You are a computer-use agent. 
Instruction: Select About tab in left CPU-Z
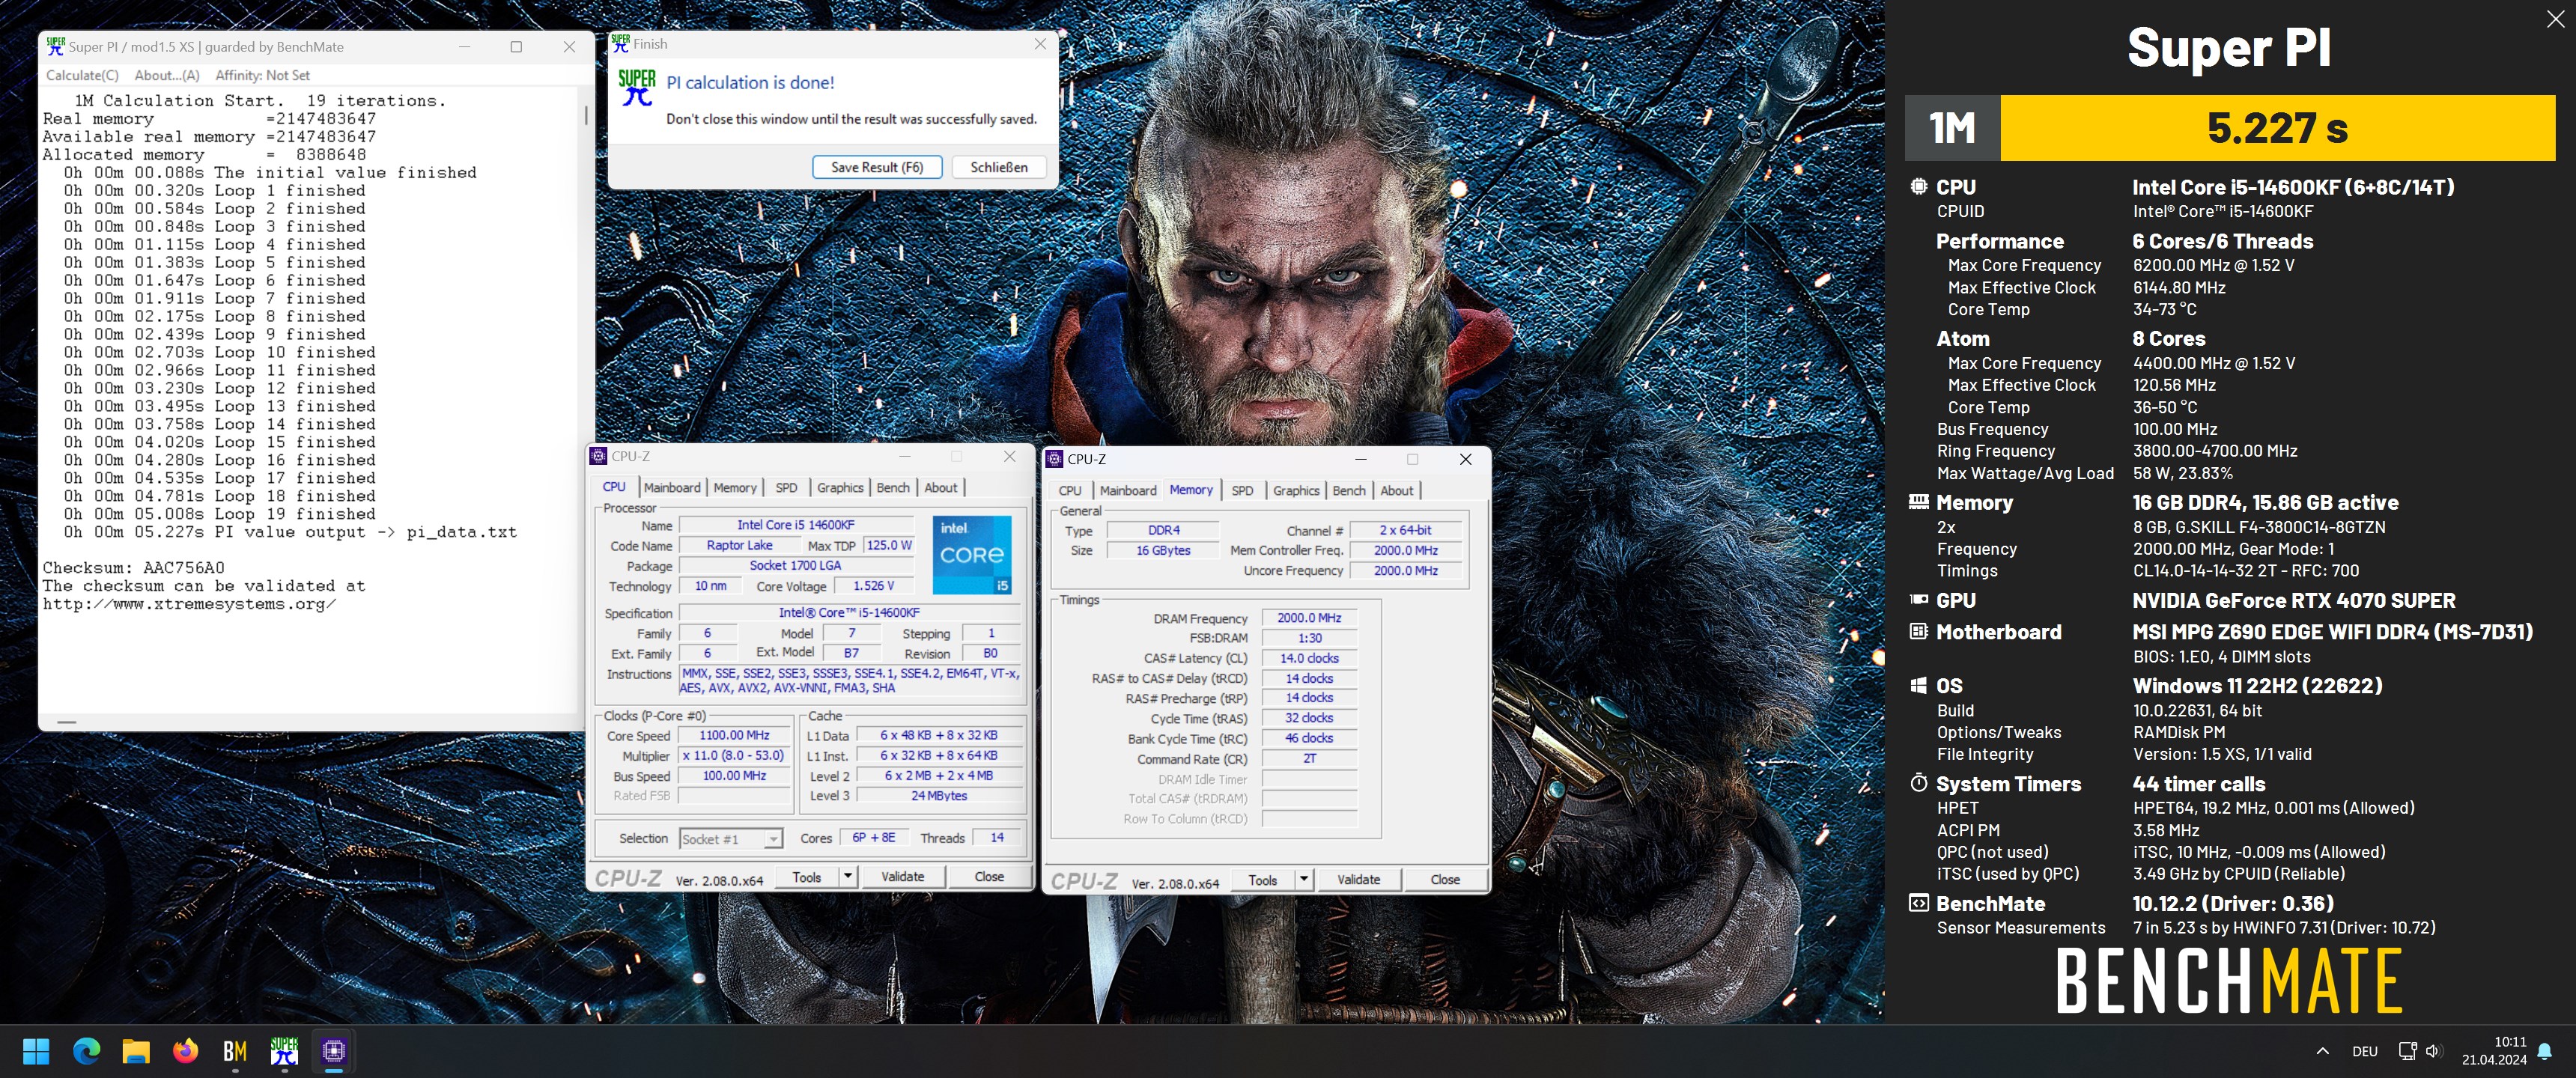(x=940, y=487)
